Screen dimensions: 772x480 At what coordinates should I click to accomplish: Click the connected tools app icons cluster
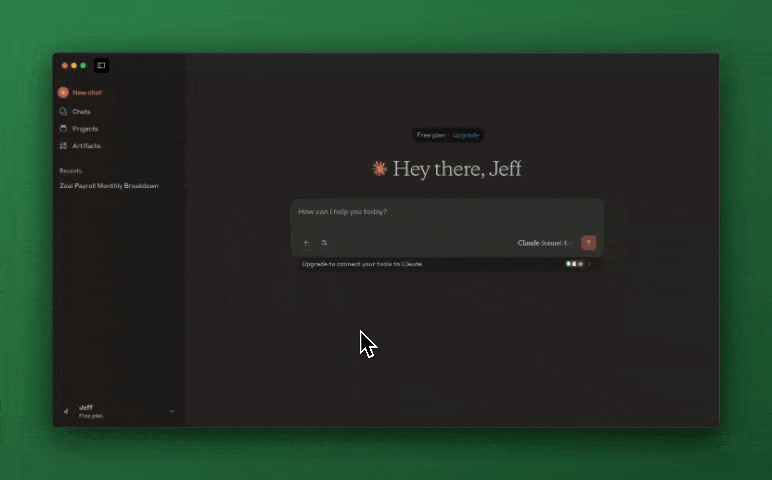(574, 264)
